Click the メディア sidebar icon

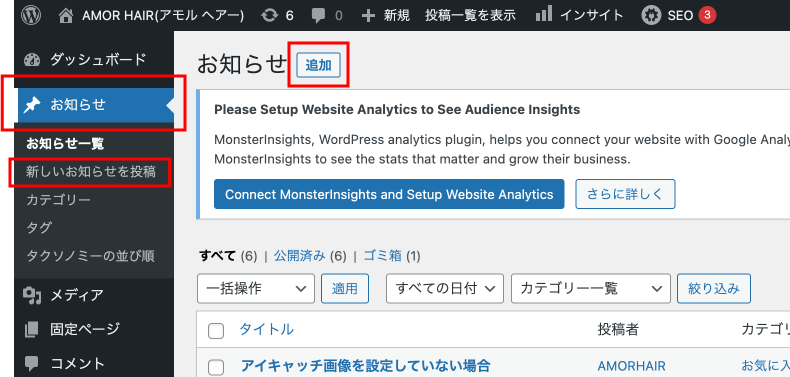tap(32, 295)
